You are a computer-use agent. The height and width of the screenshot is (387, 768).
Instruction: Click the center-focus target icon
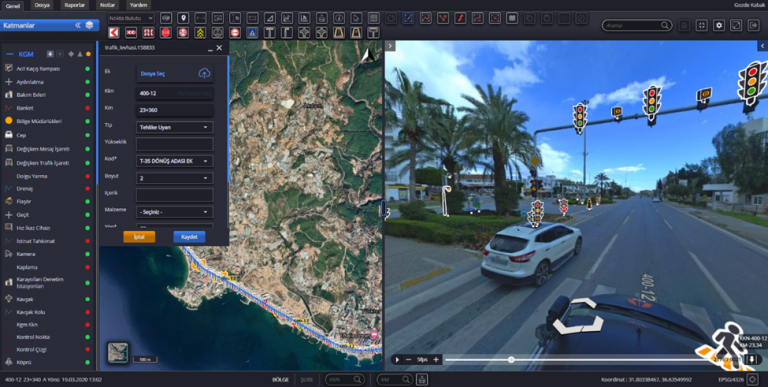click(701, 25)
